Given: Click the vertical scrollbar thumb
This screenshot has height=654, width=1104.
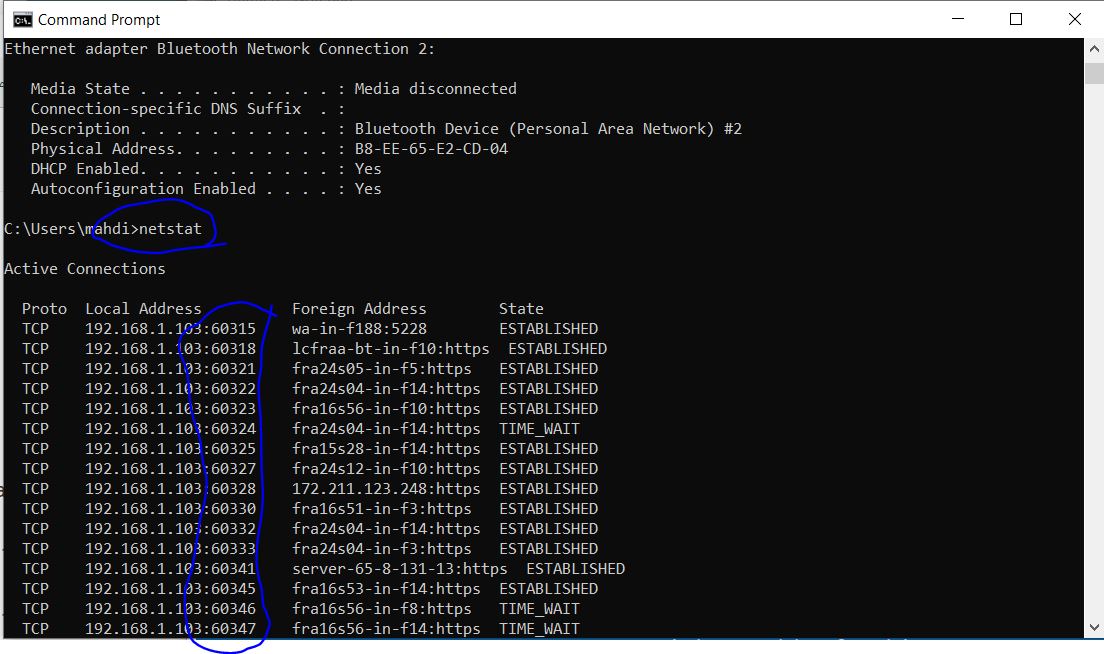Looking at the screenshot, I should click(1094, 74).
